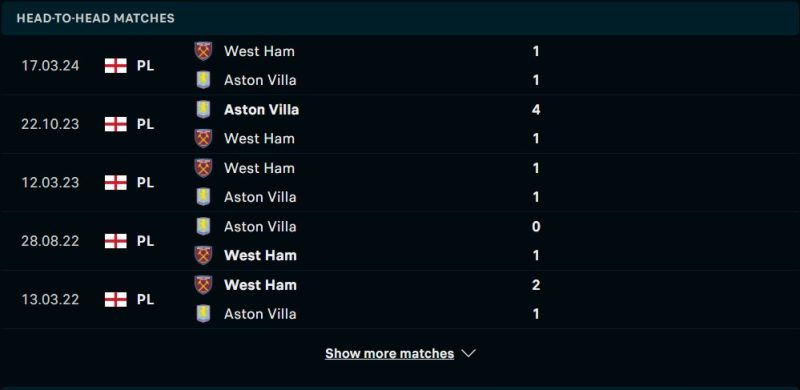This screenshot has width=800, height=390.
Task: Click West Ham crest in 17.03.24 match
Action: click(x=203, y=51)
